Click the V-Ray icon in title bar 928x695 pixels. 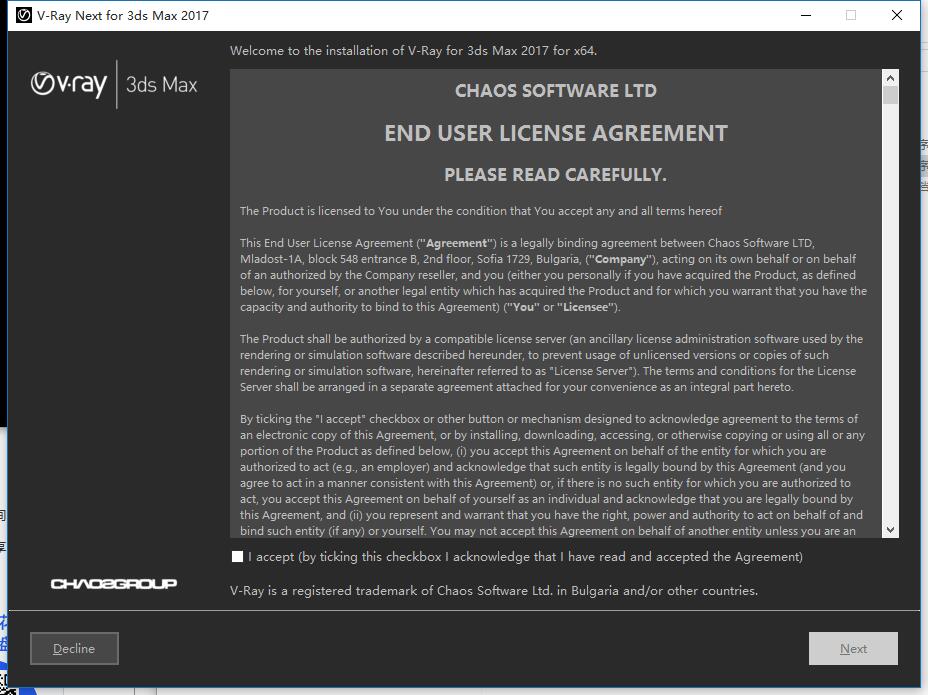coord(24,15)
